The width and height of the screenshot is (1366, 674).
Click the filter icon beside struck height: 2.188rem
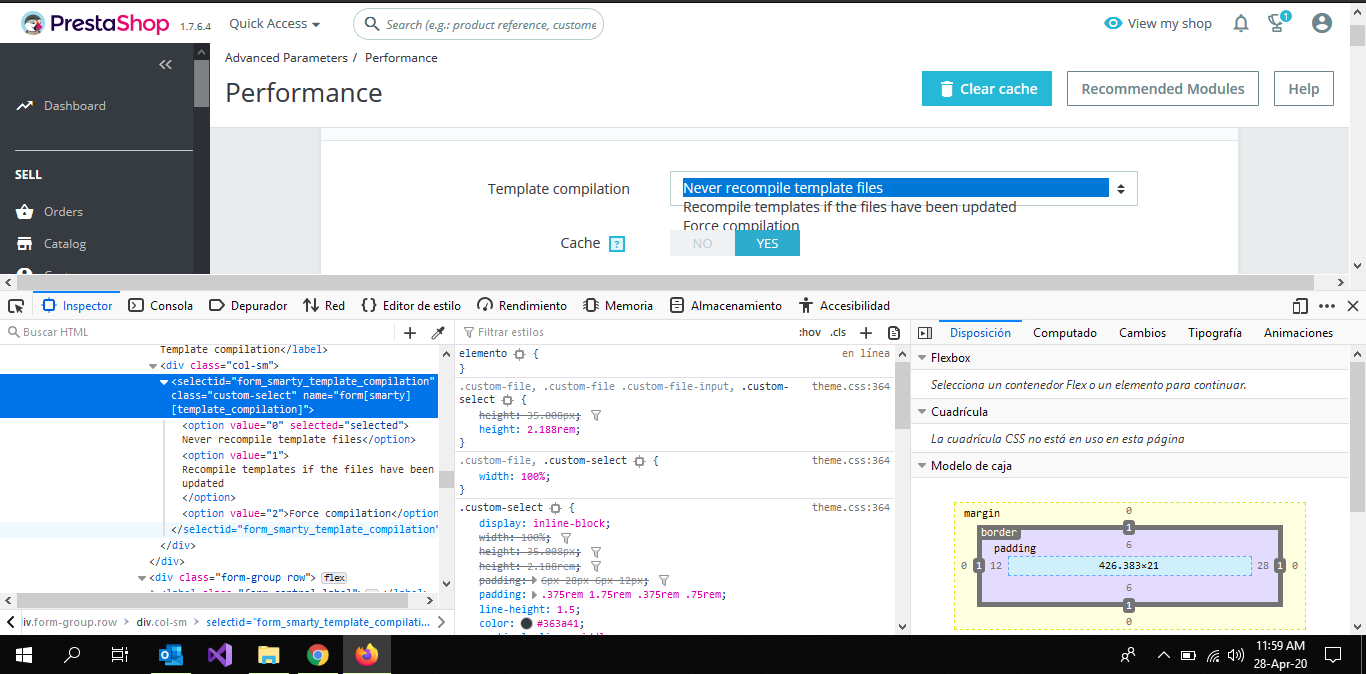pos(596,566)
